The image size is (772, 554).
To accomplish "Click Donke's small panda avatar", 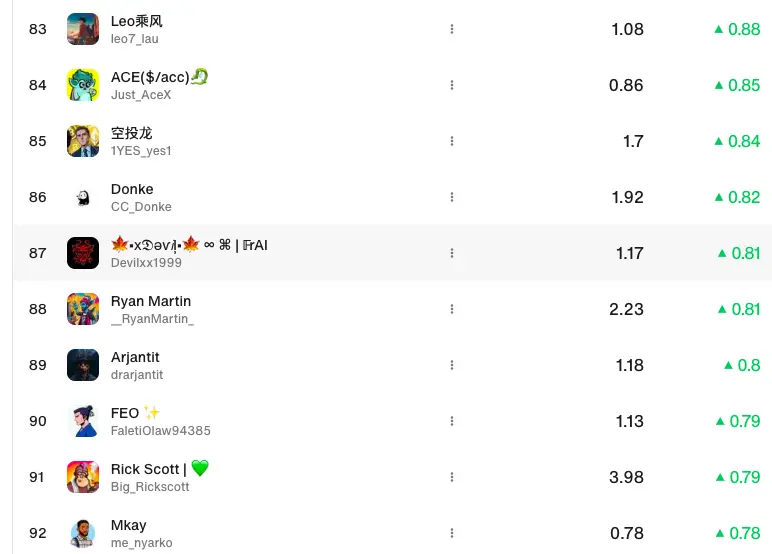I will pos(83,197).
